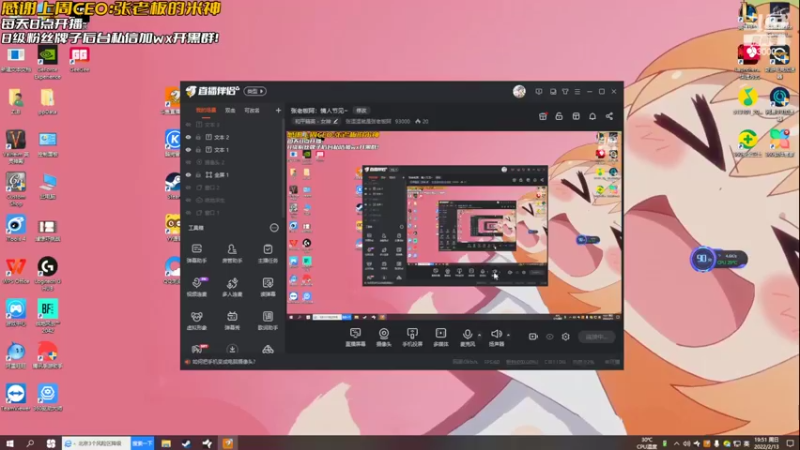
Task: Hide the 全屏 1 source with its eye
Action: pyautogui.click(x=188, y=175)
